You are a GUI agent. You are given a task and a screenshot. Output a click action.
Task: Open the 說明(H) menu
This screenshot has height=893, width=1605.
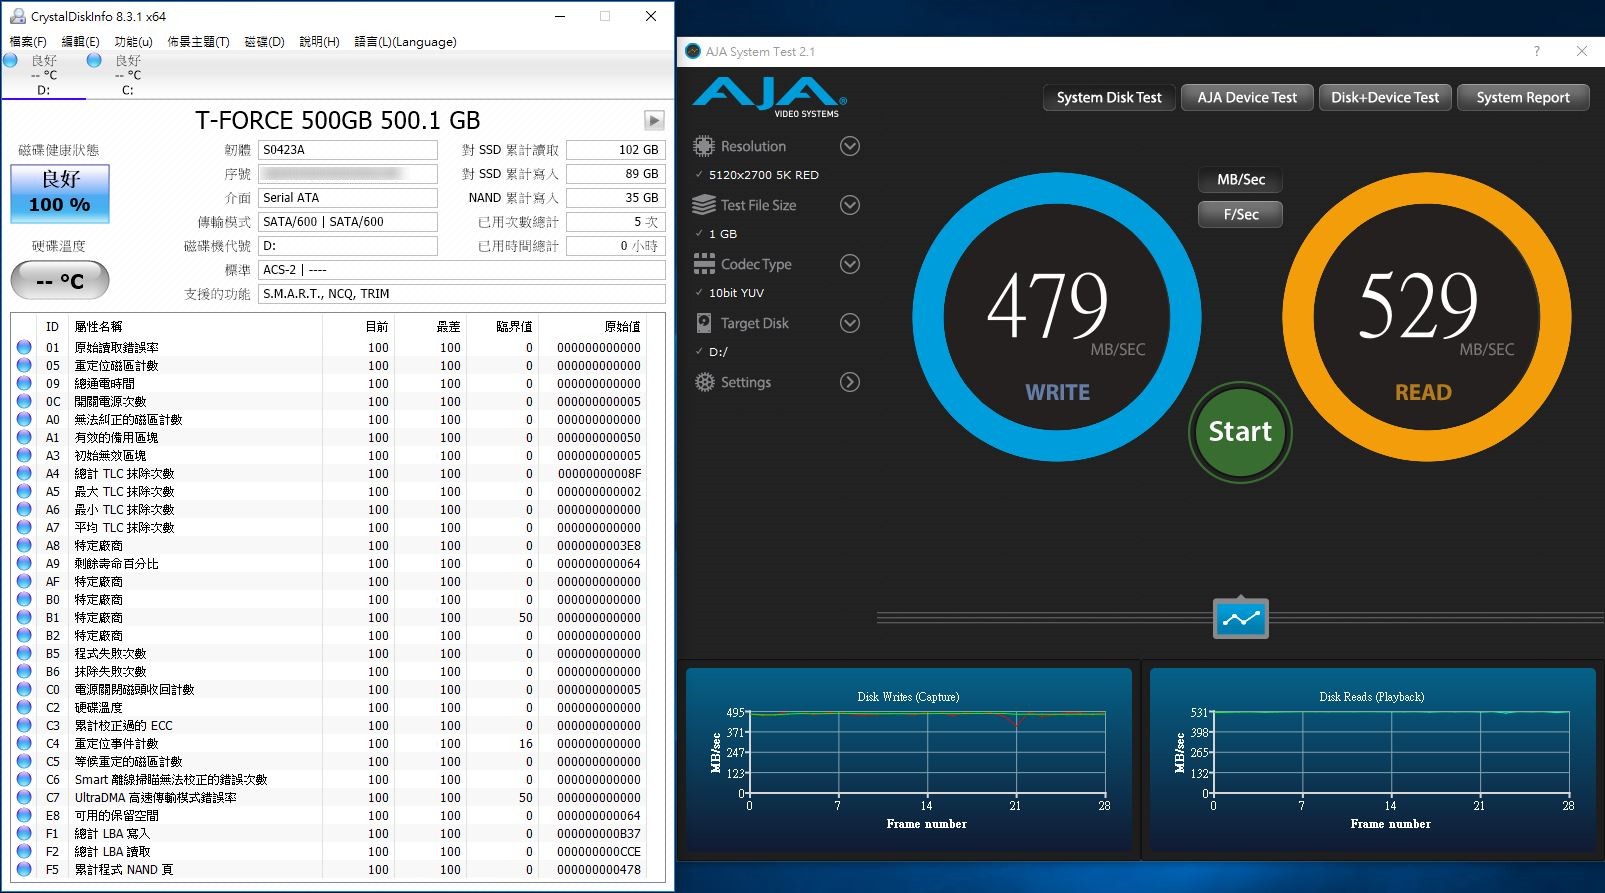pos(319,42)
